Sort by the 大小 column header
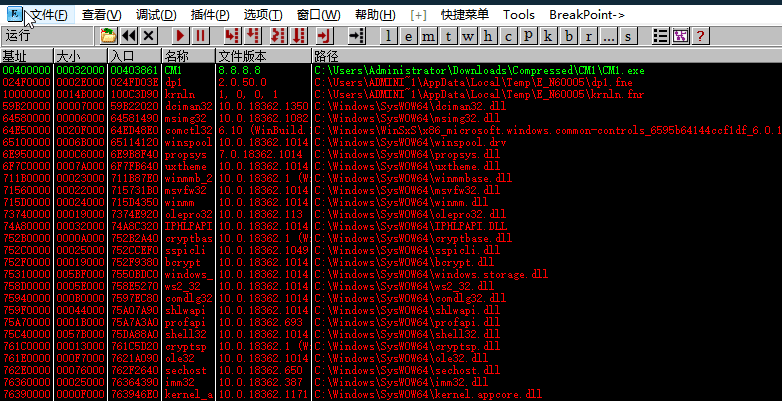Viewport: 782px width, 401px height. pos(80,55)
